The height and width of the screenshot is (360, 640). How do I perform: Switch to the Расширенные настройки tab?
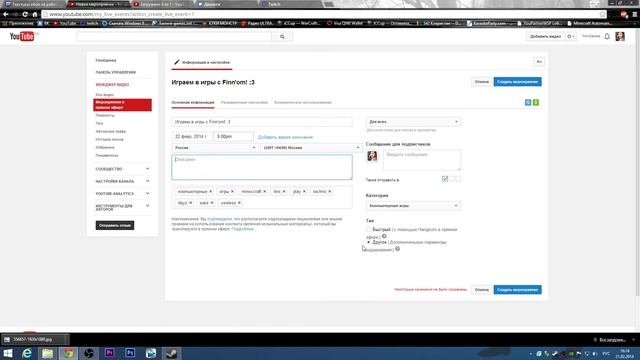[x=244, y=102]
